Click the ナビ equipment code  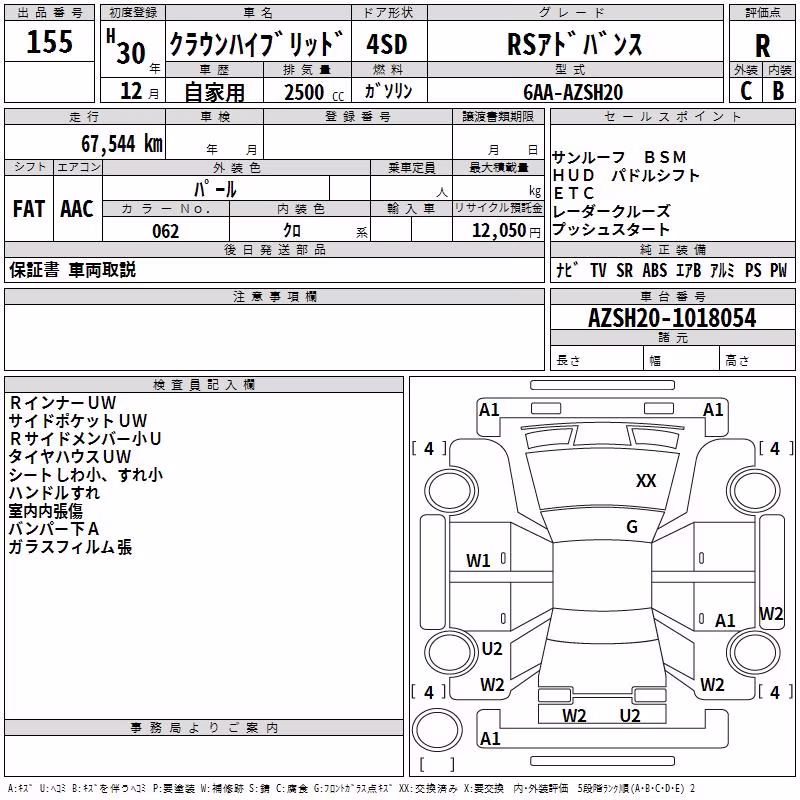point(568,270)
